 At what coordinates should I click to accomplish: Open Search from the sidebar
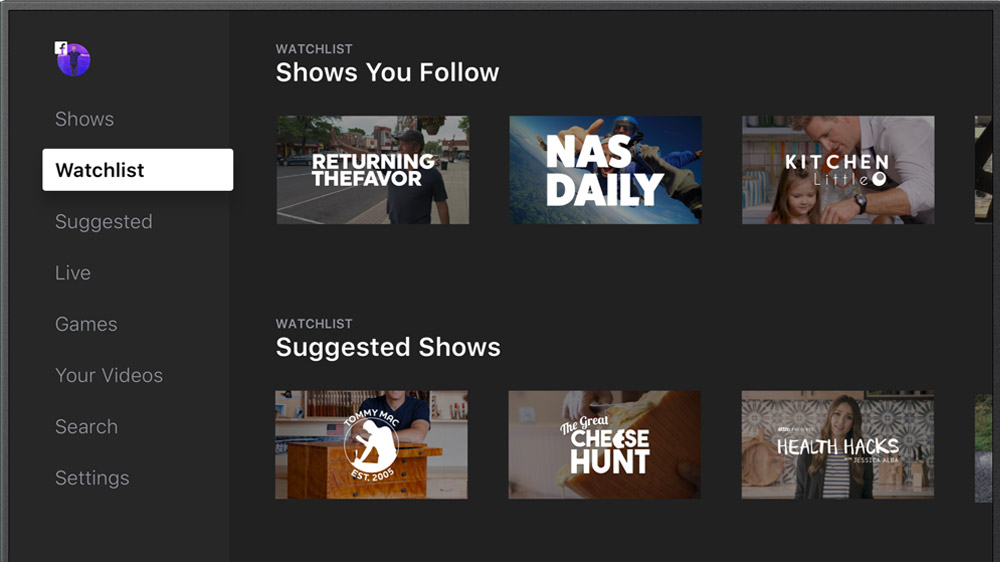(86, 427)
